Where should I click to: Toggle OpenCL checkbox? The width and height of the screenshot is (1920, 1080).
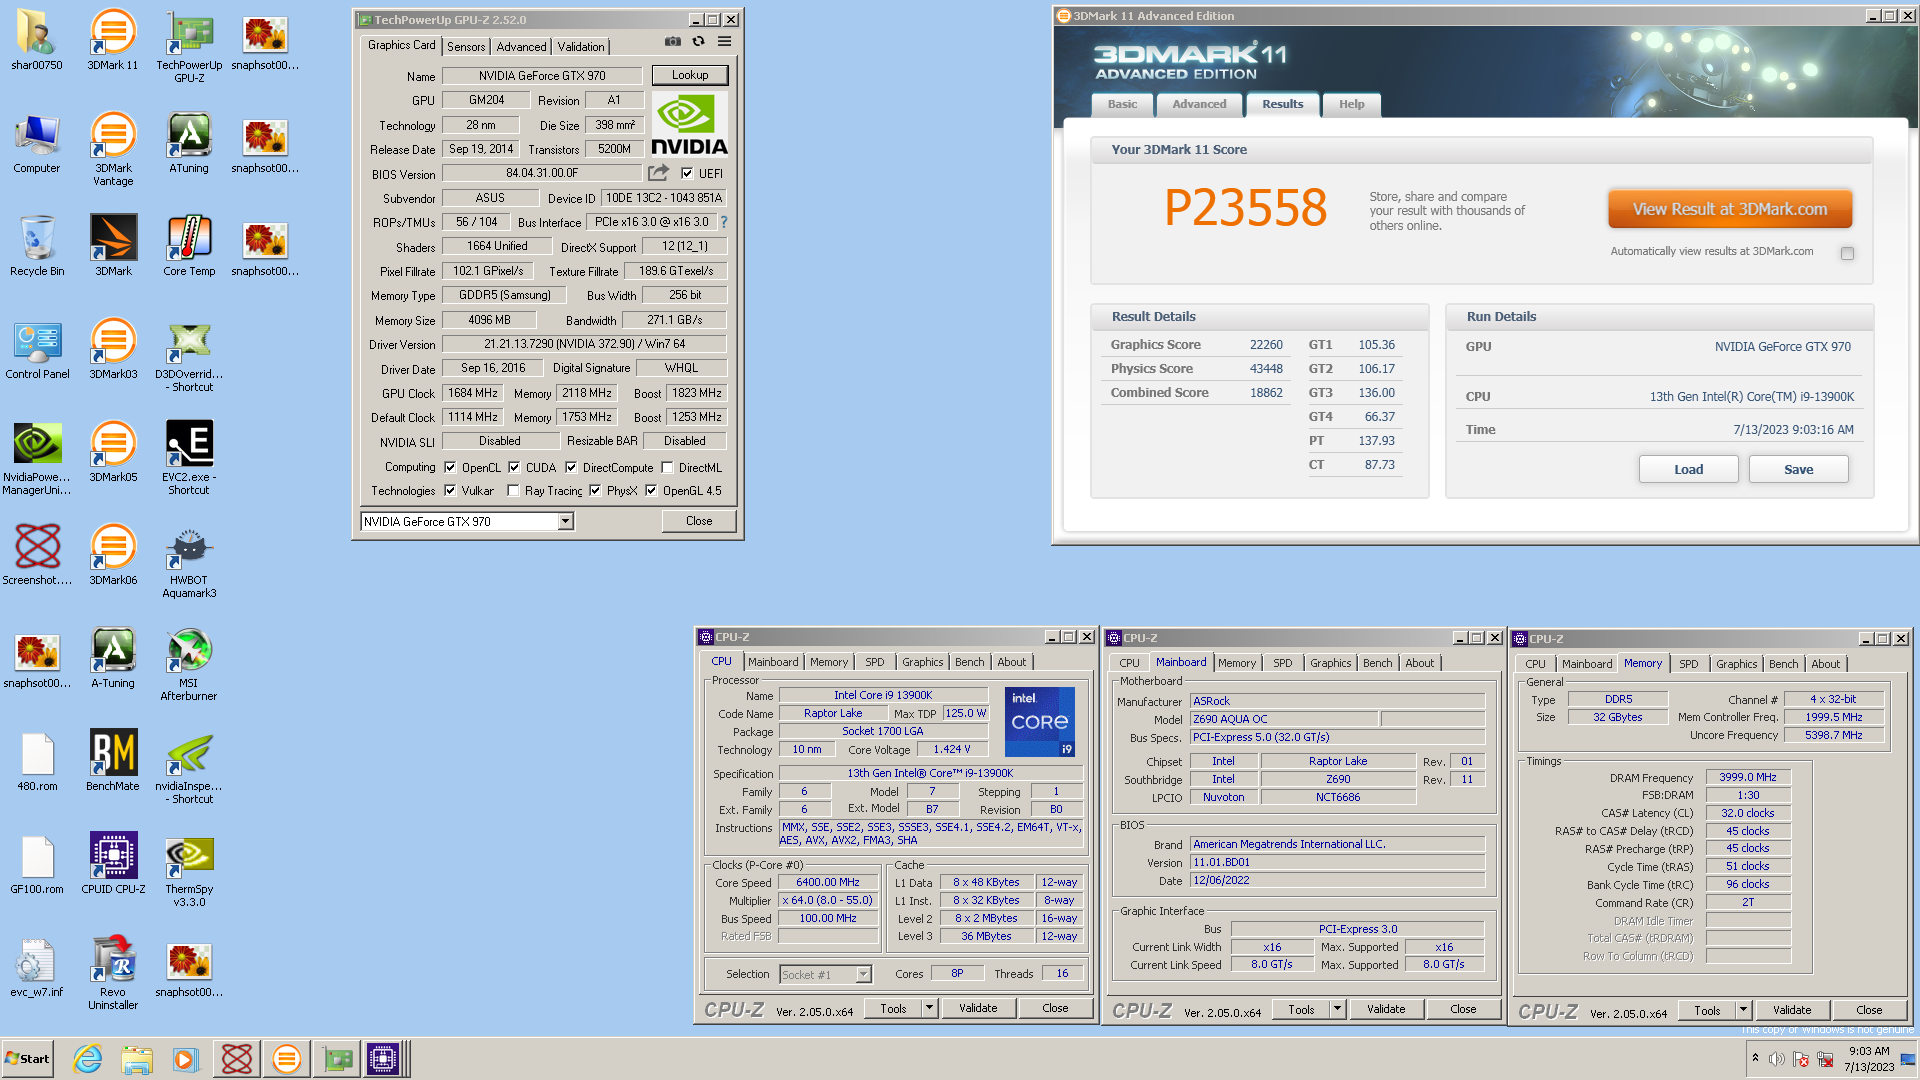450,467
